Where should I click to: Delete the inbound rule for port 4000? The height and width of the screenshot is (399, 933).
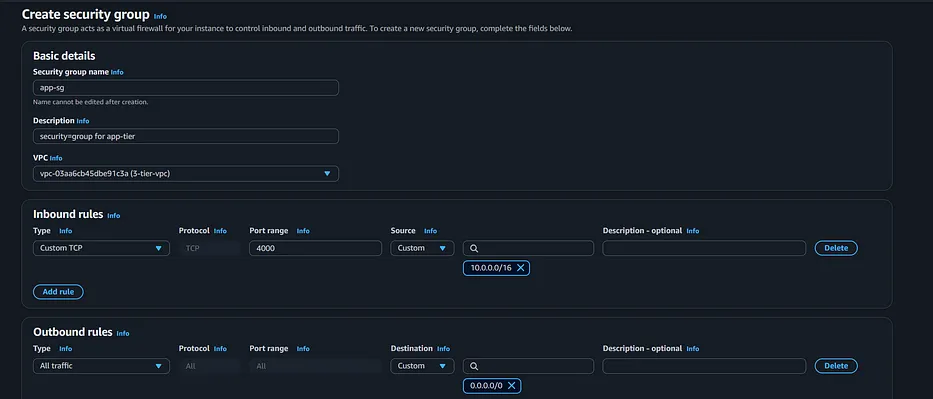tap(836, 248)
